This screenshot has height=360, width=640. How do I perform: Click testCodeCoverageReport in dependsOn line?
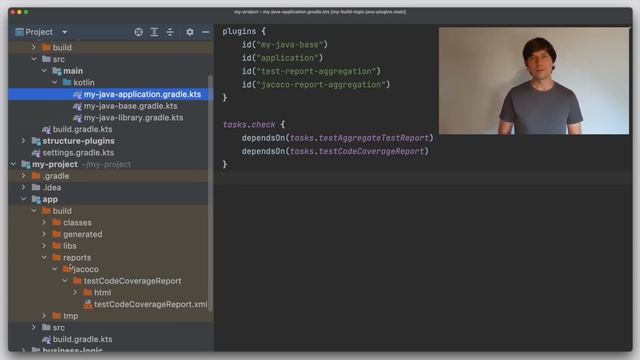coord(371,151)
